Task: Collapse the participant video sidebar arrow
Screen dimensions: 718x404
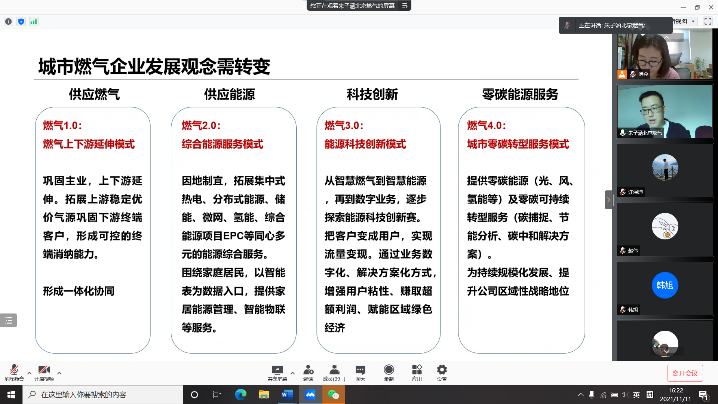Action: point(609,199)
